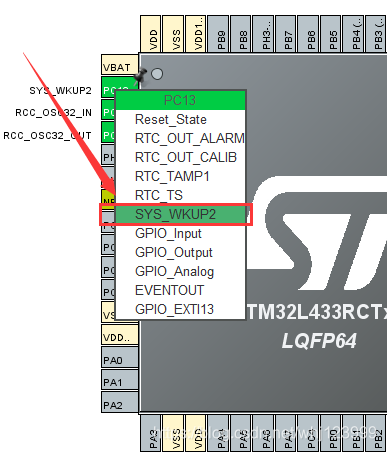Click the pushpin icon beside PC13
This screenshot has width=387, height=452.
[140, 75]
